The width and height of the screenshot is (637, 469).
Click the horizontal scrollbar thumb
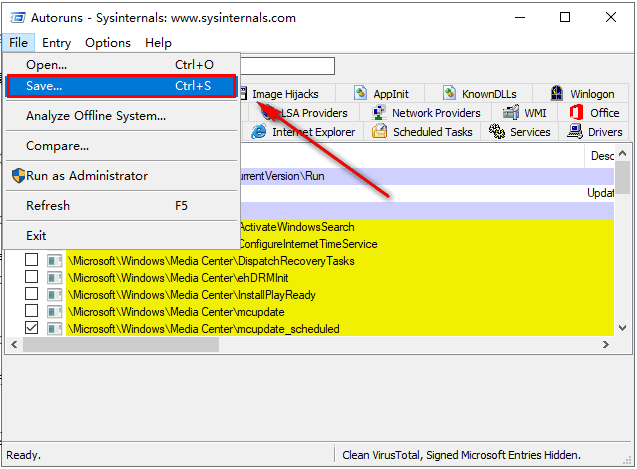tap(121, 345)
